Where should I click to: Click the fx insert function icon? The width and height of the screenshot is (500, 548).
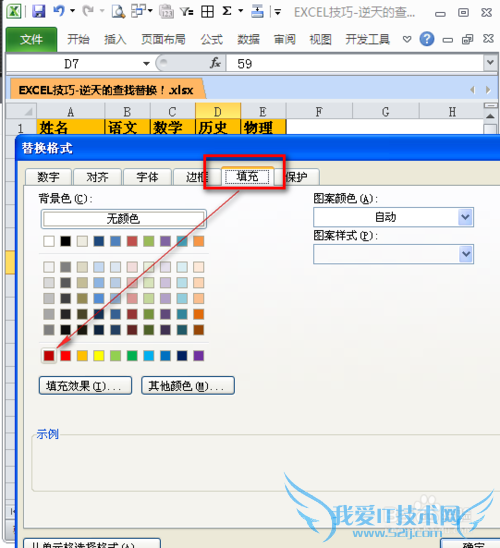(215, 63)
